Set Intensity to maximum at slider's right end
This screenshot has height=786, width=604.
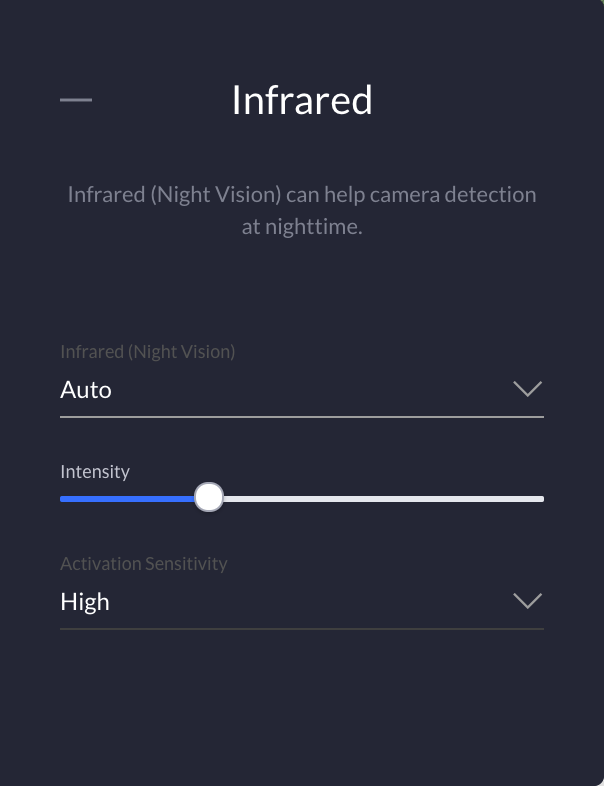click(542, 498)
